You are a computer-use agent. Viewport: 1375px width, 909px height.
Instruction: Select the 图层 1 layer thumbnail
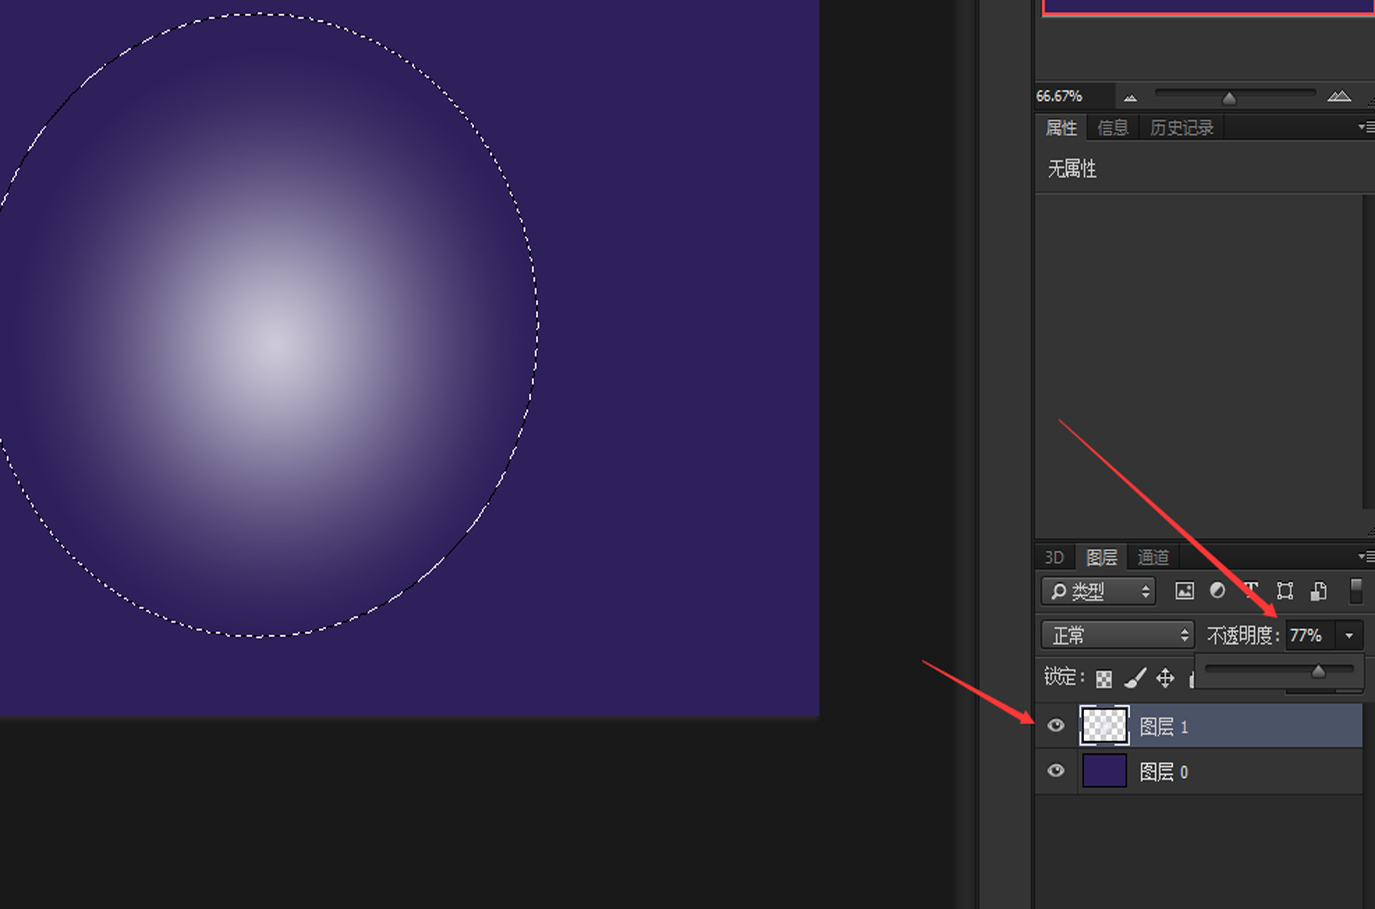(1104, 726)
